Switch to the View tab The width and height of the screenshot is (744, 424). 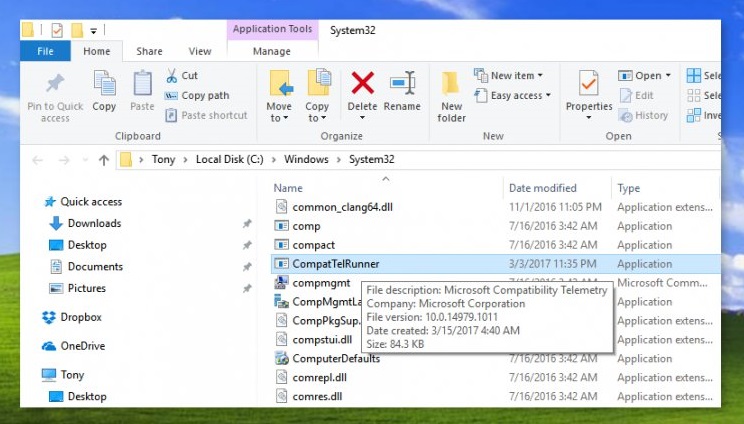click(x=200, y=51)
